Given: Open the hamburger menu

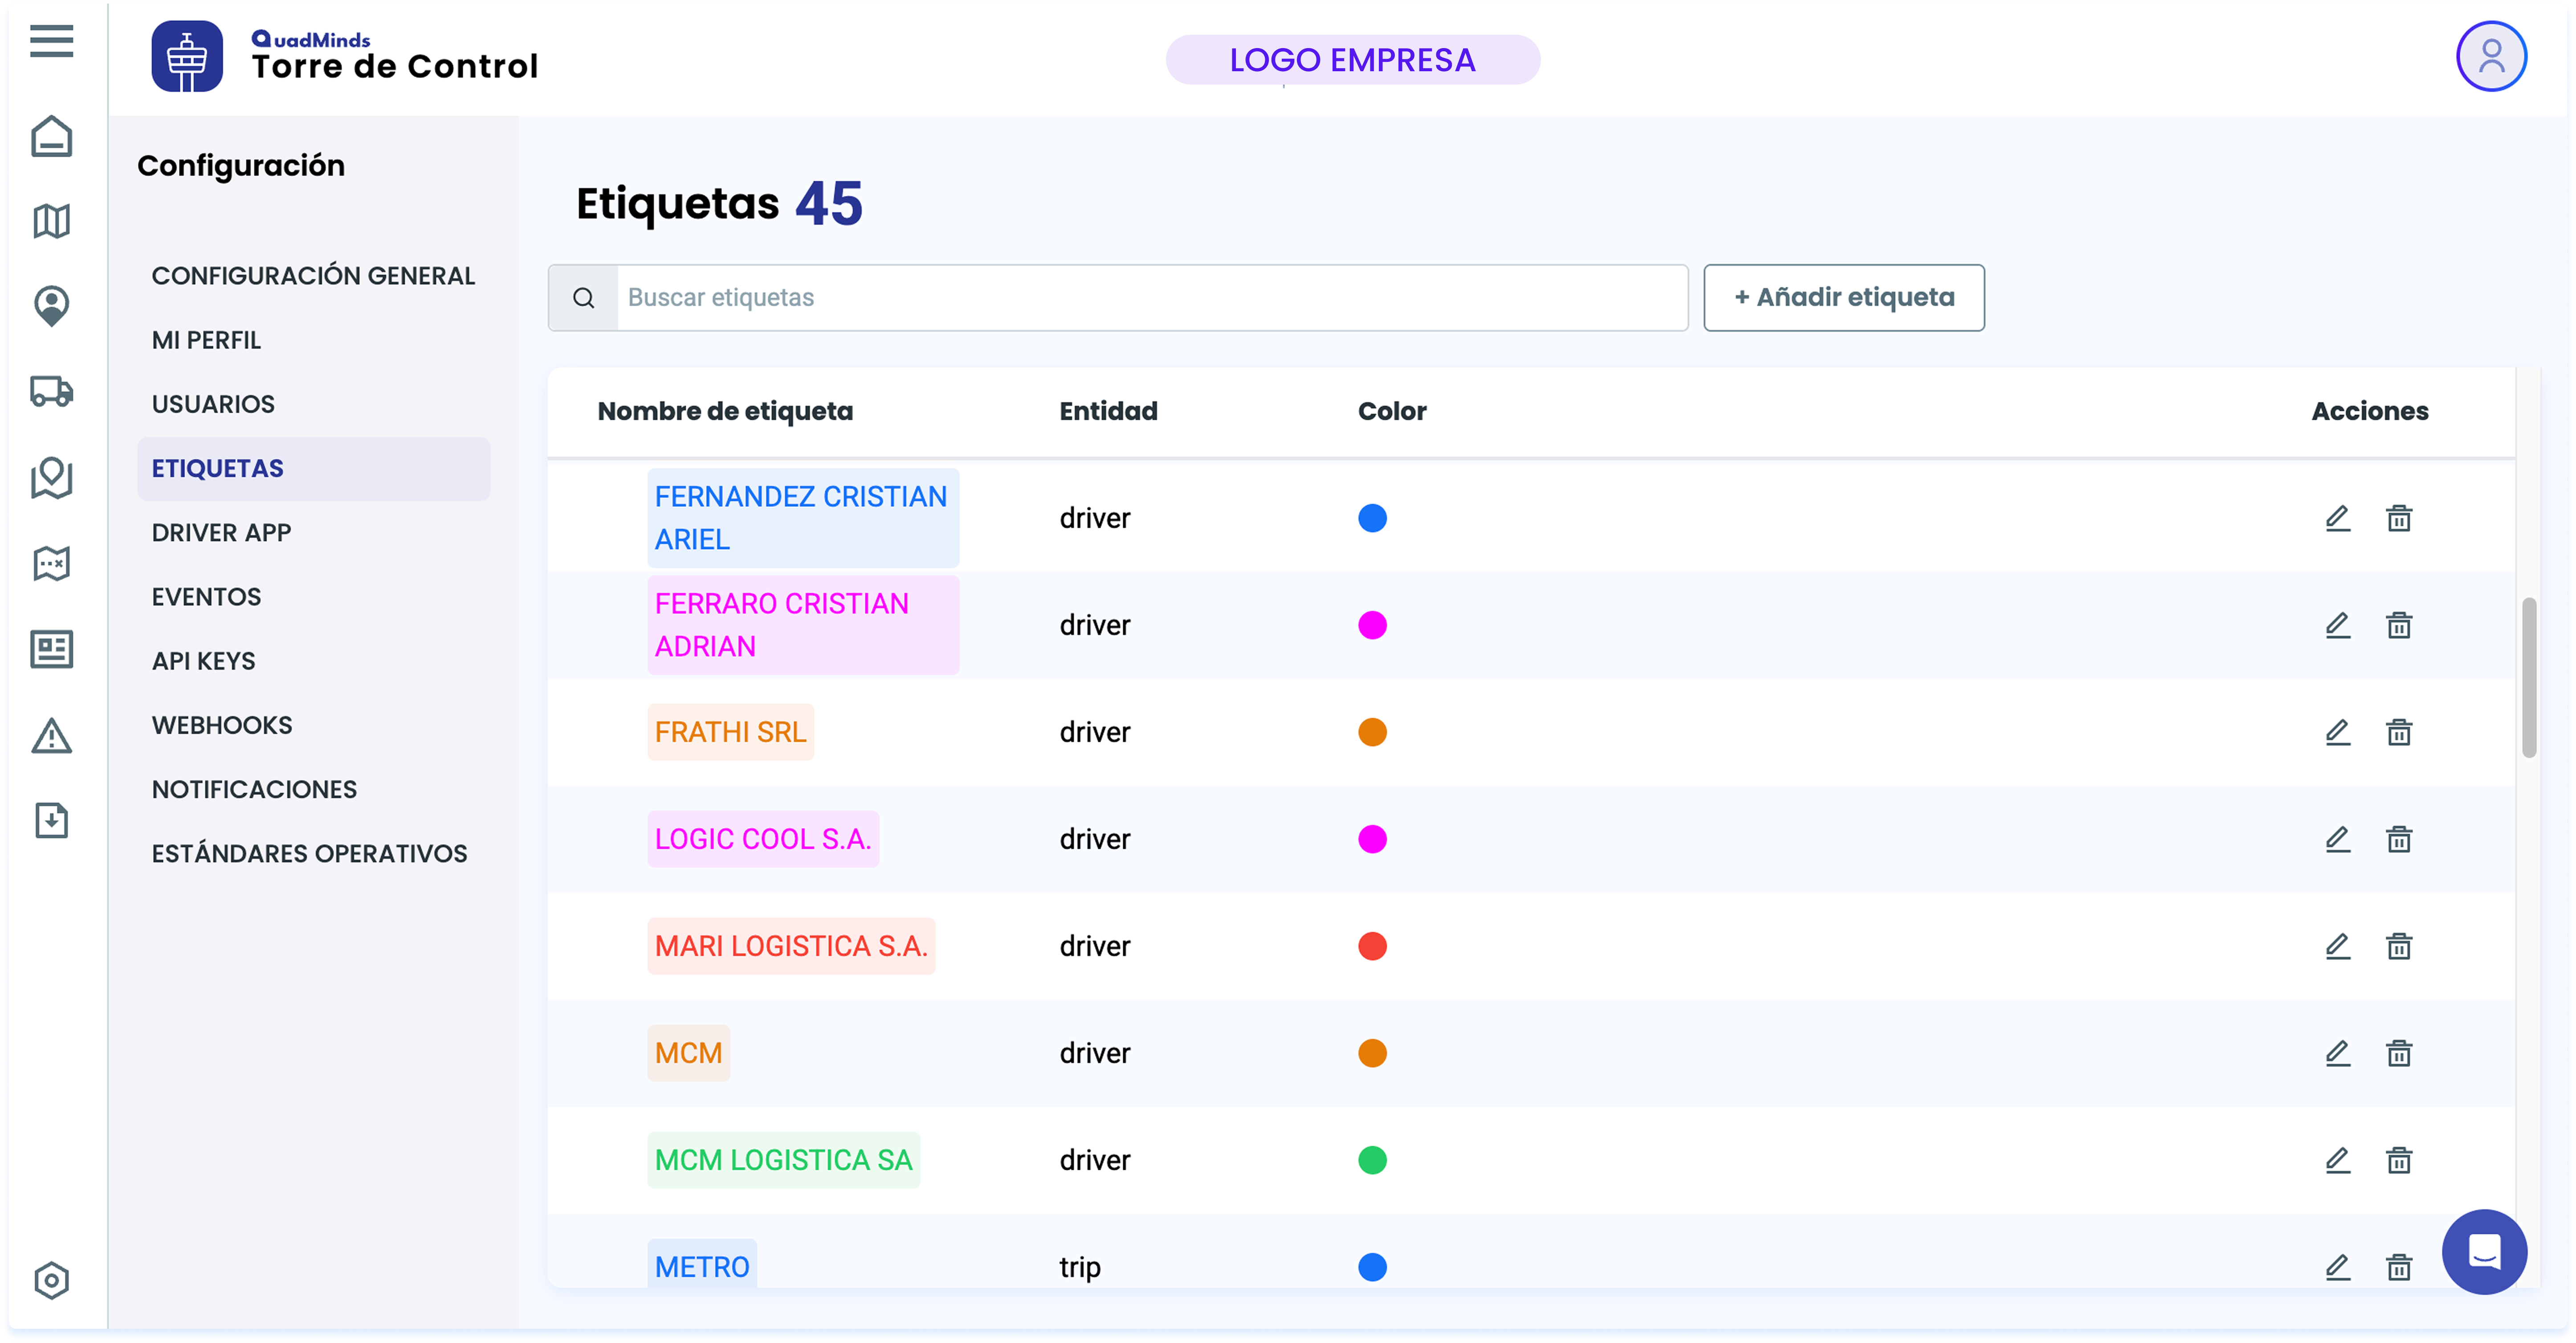Looking at the screenshot, I should (51, 41).
